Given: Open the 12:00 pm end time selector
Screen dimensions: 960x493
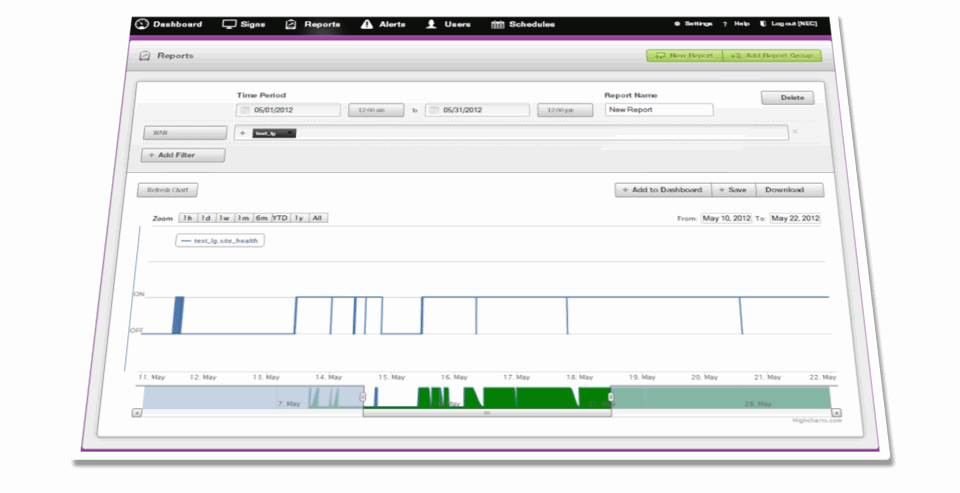Looking at the screenshot, I should click(x=565, y=110).
